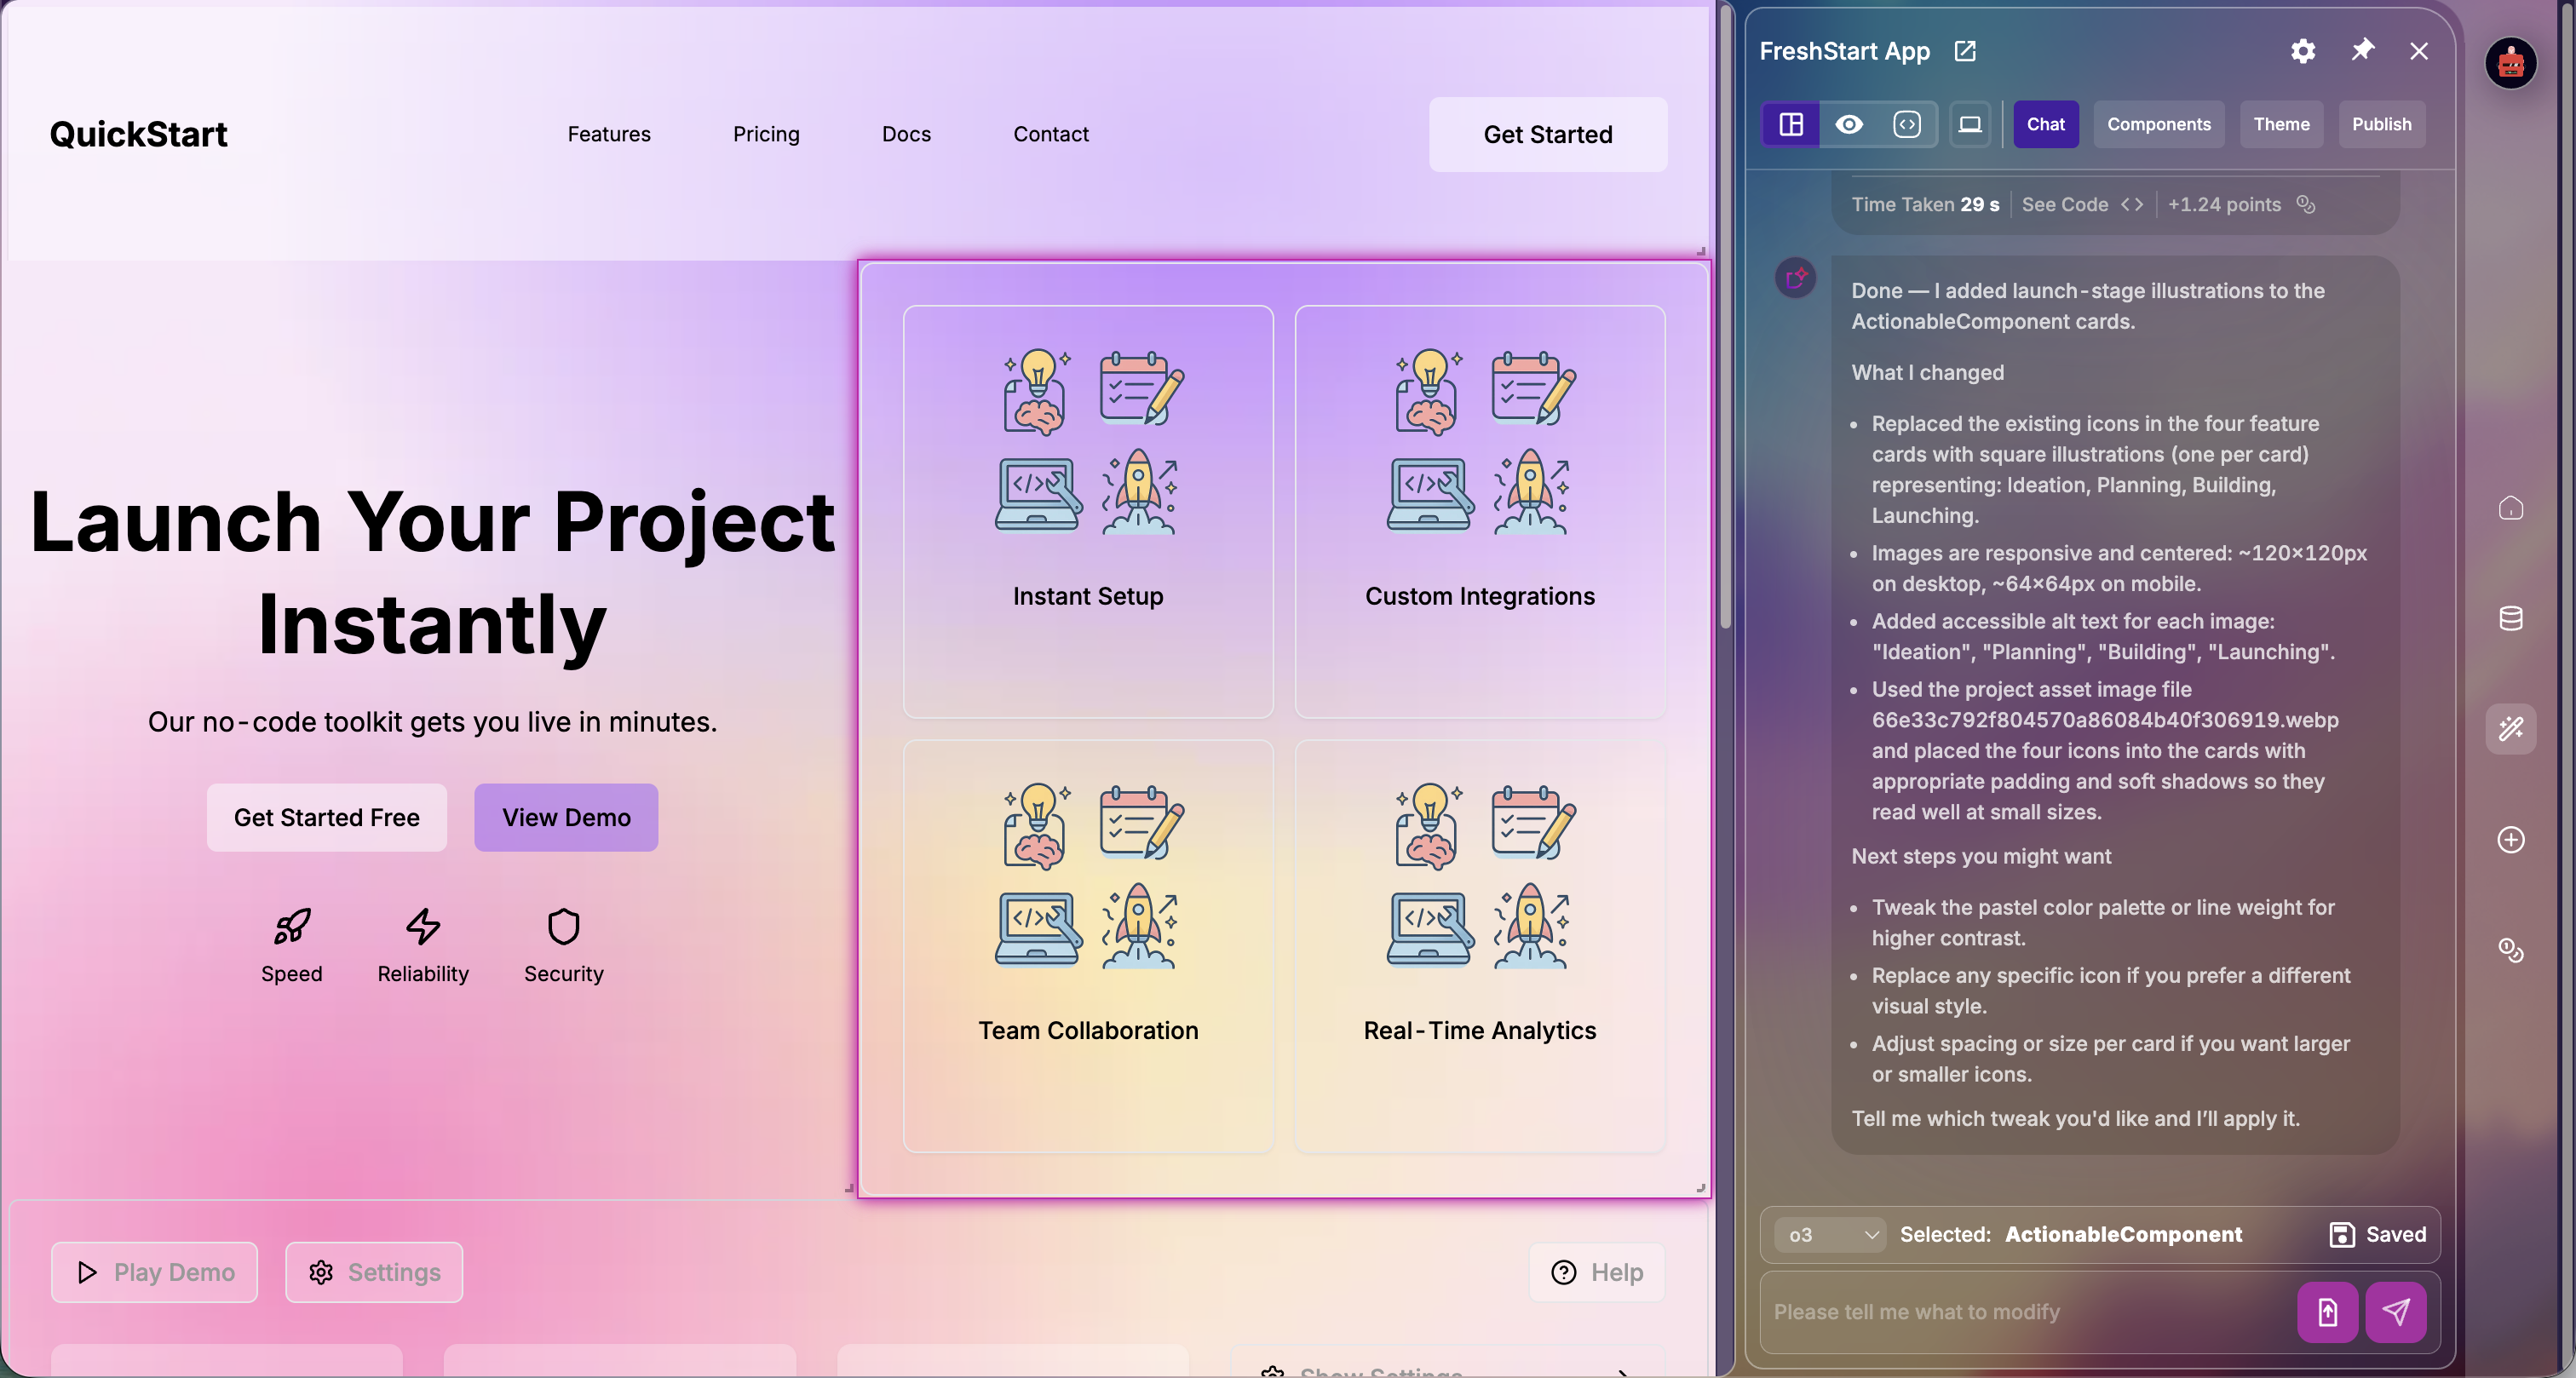The height and width of the screenshot is (1378, 2576).
Task: Expand See Code for the response
Action: tap(2081, 204)
